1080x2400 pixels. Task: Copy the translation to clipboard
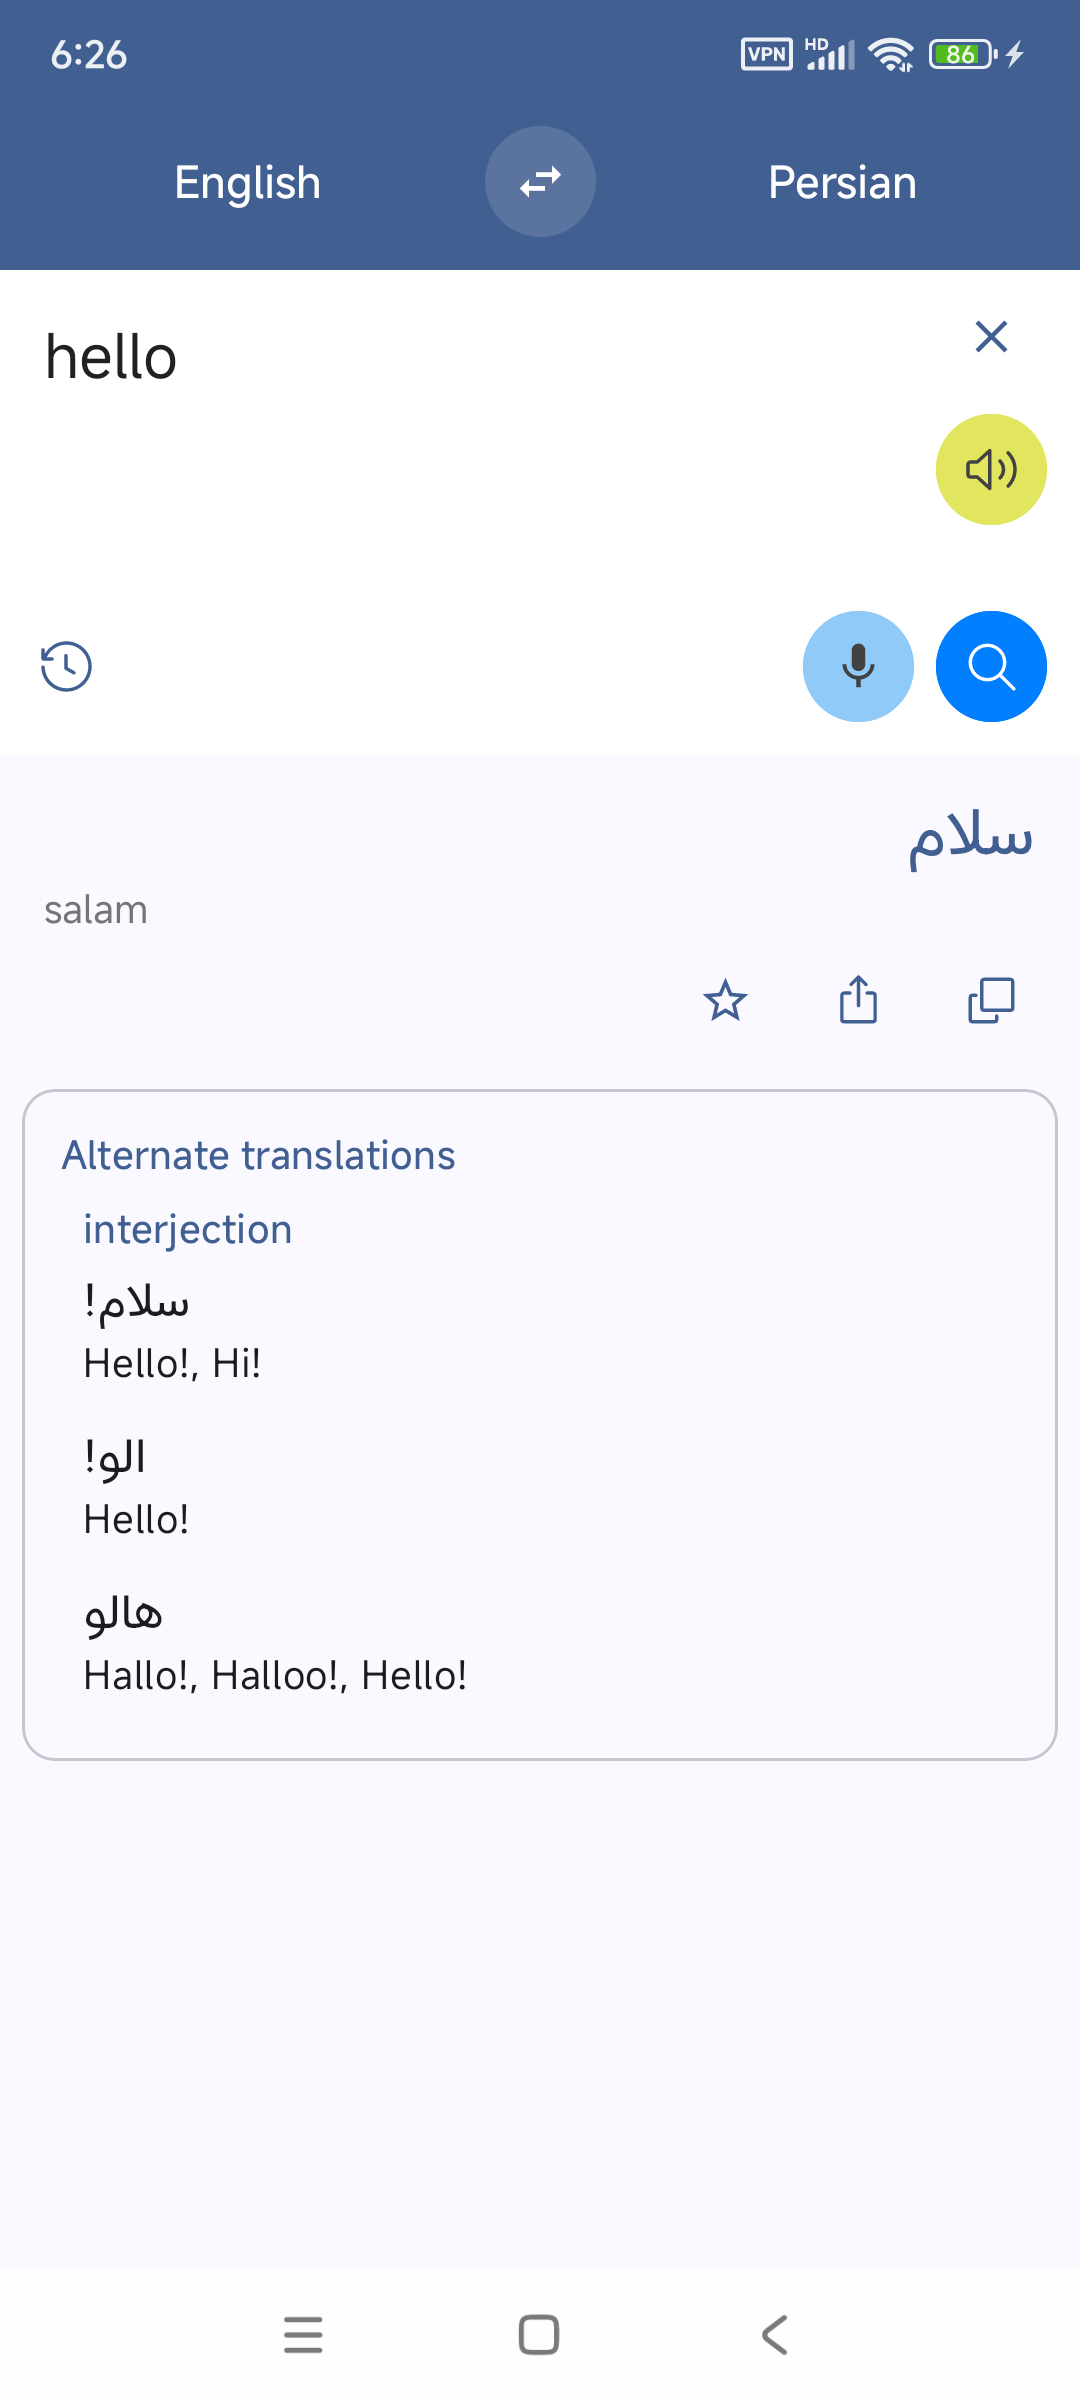click(x=990, y=1000)
